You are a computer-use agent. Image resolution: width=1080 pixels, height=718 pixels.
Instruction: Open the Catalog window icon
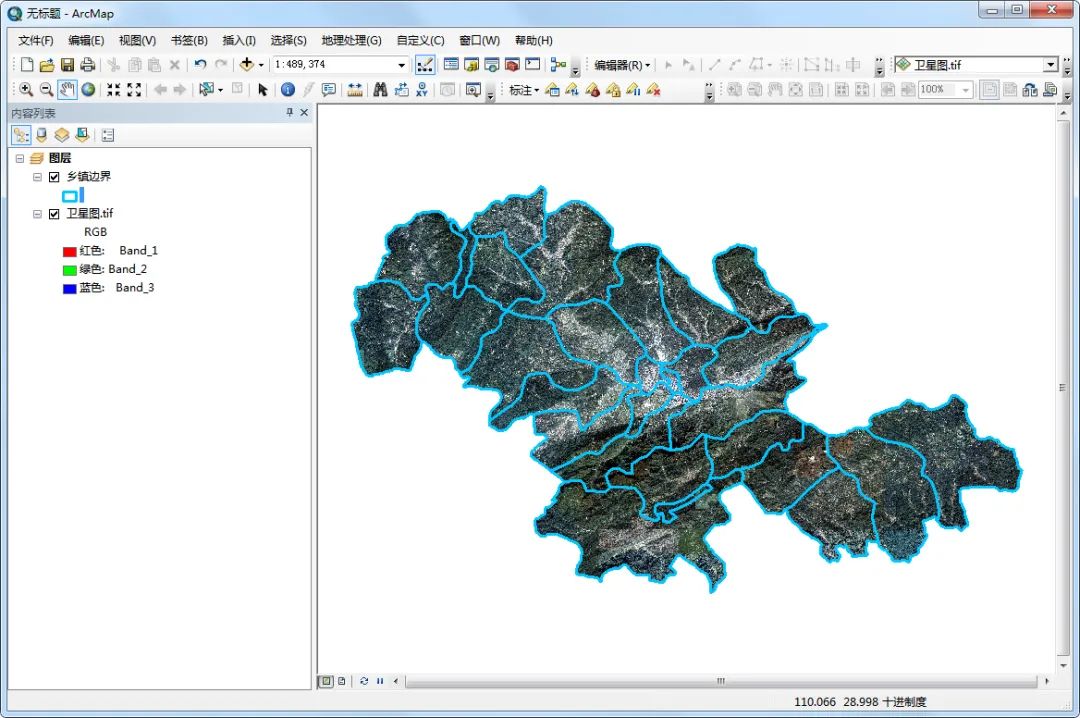[469, 65]
